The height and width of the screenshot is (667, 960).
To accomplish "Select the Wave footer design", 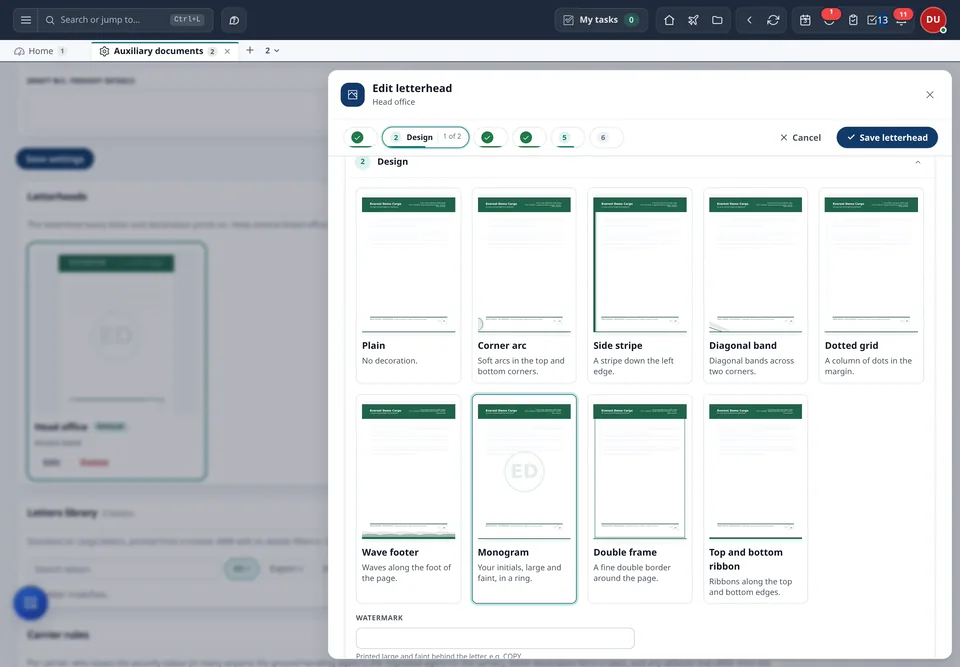I will (x=408, y=499).
